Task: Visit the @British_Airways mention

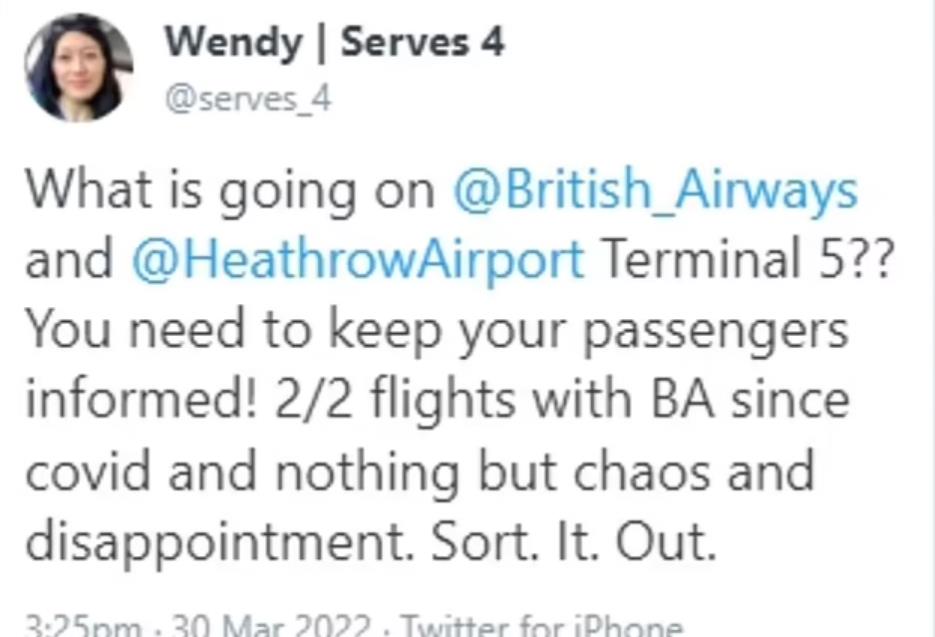Action: (x=655, y=190)
